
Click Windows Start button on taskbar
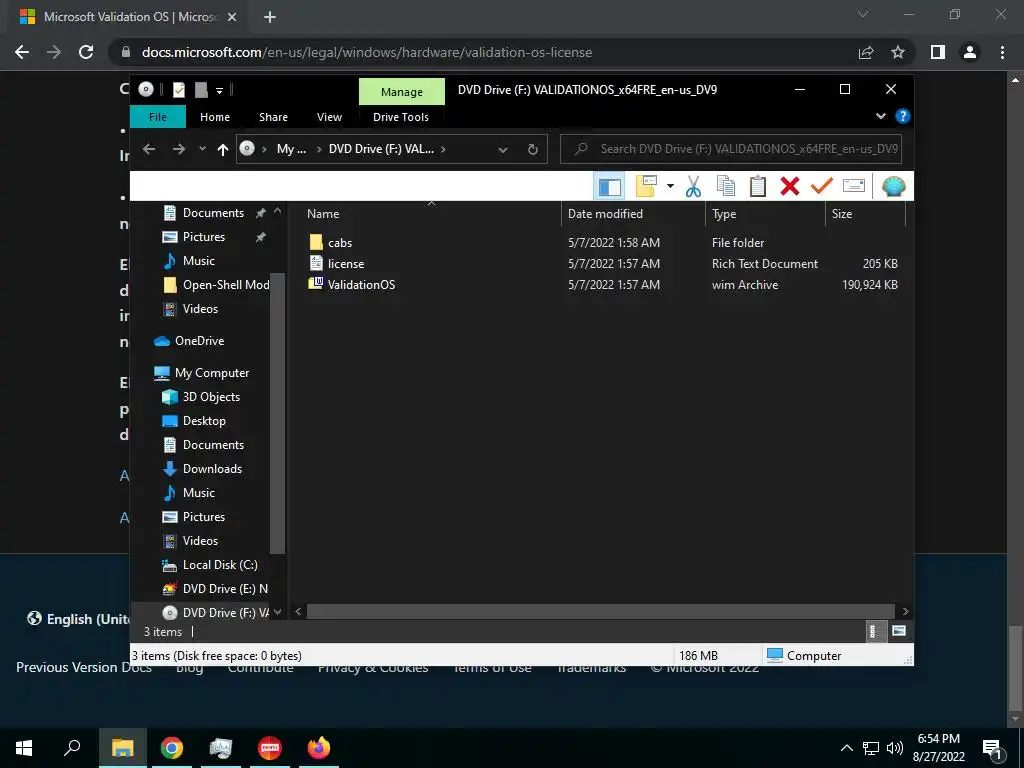click(24, 748)
